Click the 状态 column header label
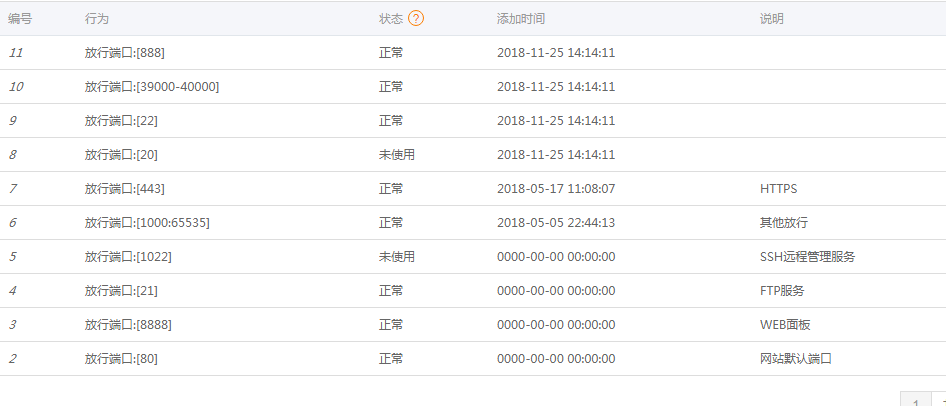 (x=390, y=19)
